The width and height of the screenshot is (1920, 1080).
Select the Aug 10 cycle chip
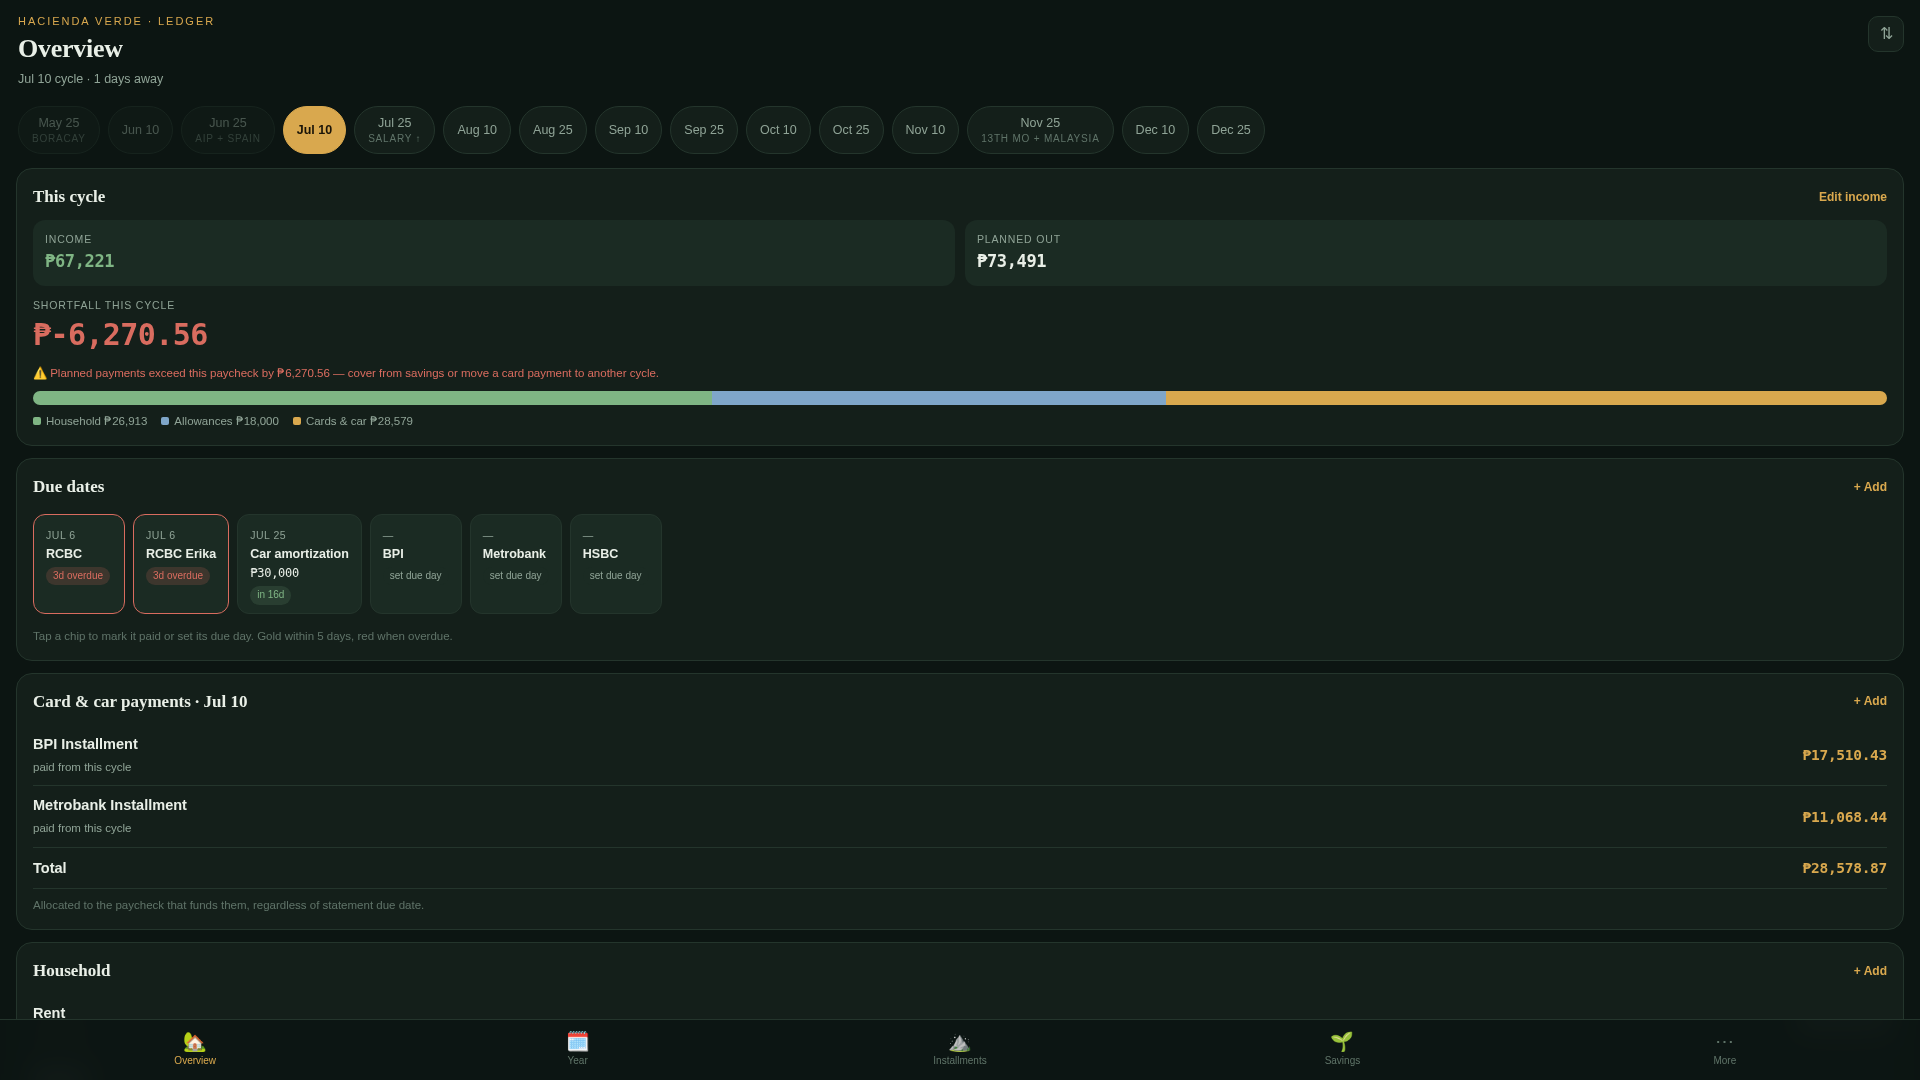(477, 130)
